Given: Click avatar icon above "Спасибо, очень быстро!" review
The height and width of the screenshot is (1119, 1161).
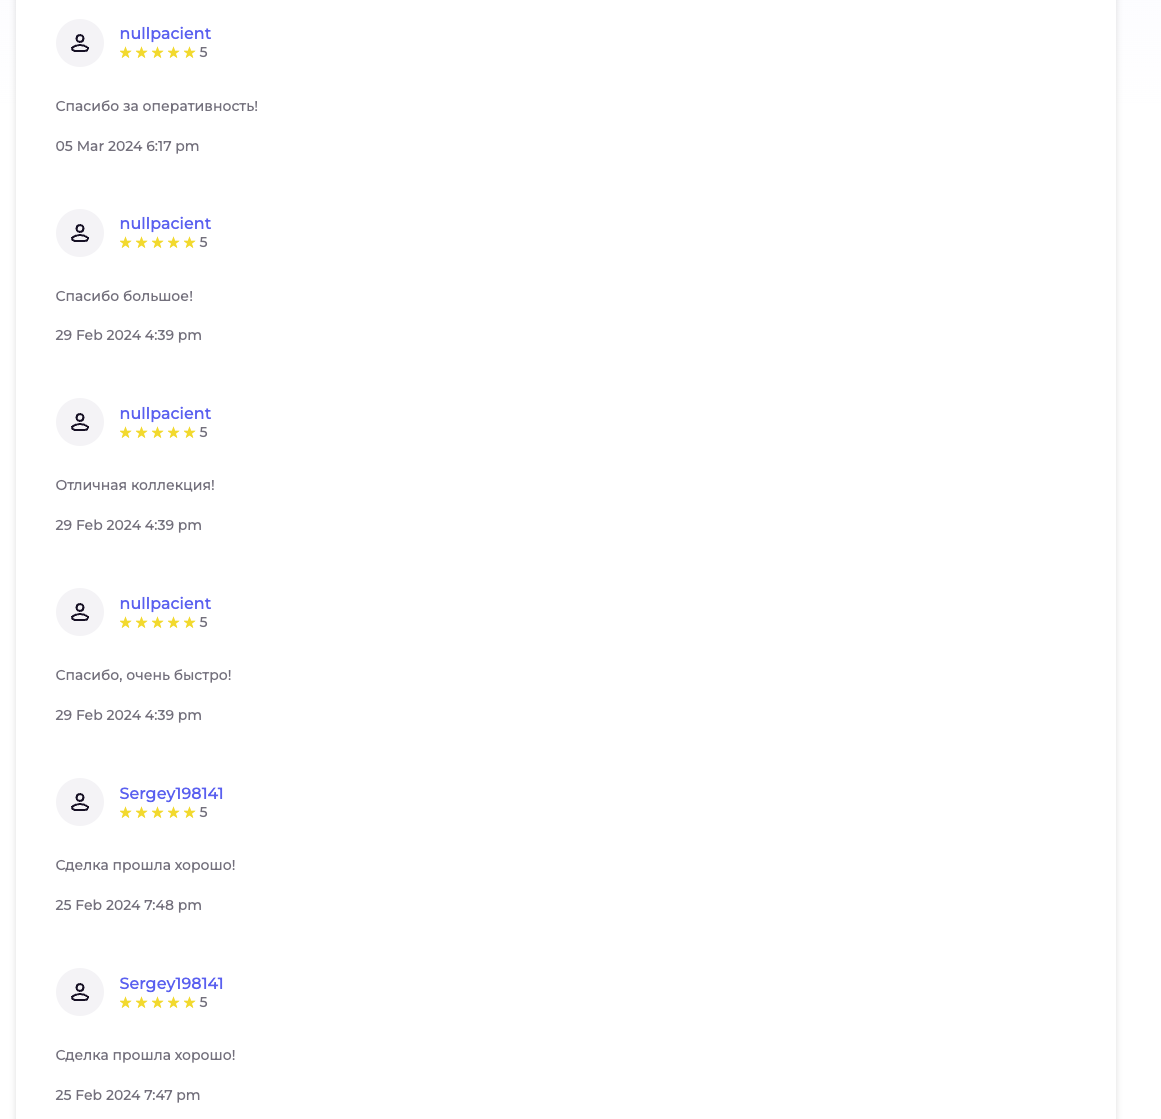Looking at the screenshot, I should pyautogui.click(x=80, y=613).
